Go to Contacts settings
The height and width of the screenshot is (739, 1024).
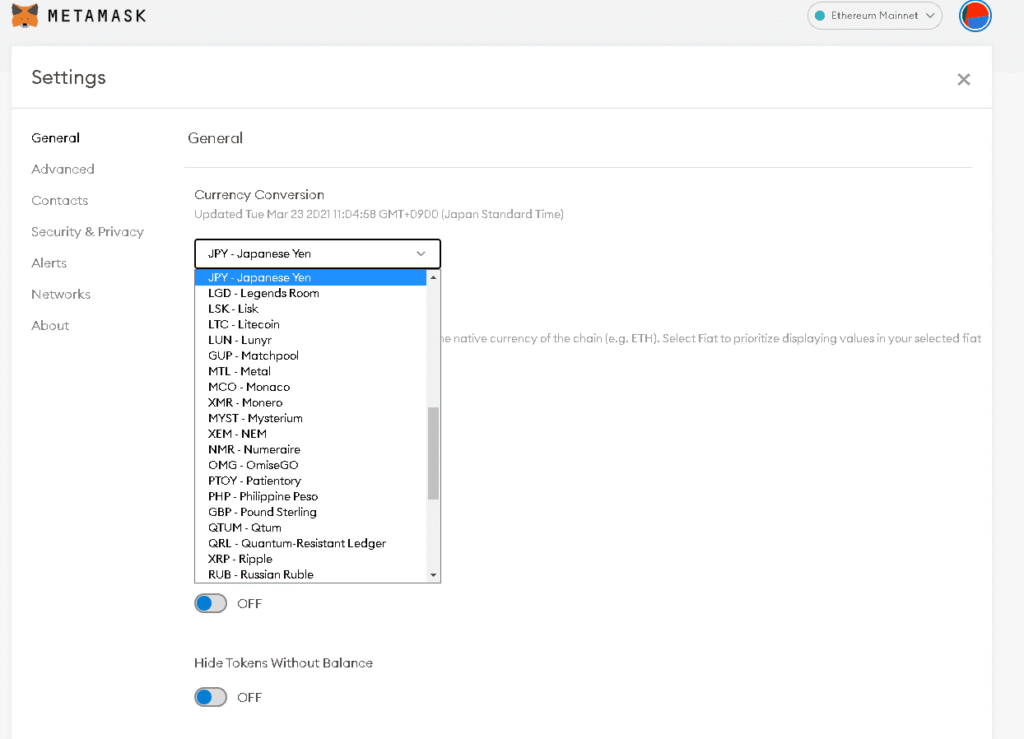click(x=60, y=200)
